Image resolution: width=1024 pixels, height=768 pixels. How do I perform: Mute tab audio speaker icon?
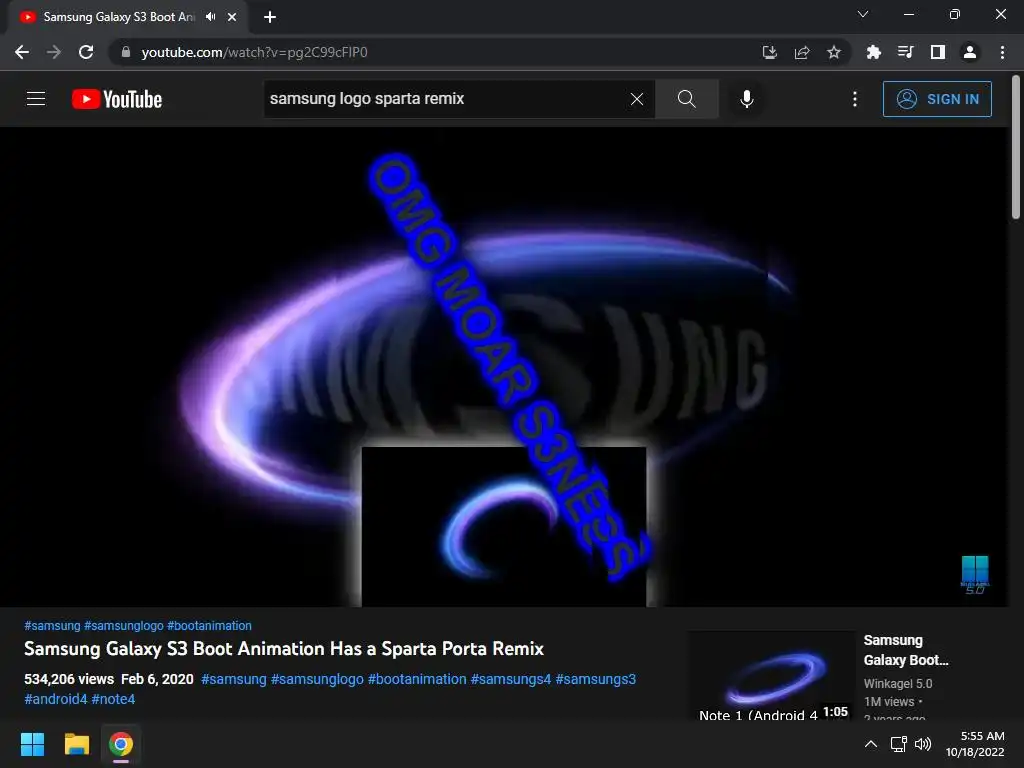[x=210, y=17]
